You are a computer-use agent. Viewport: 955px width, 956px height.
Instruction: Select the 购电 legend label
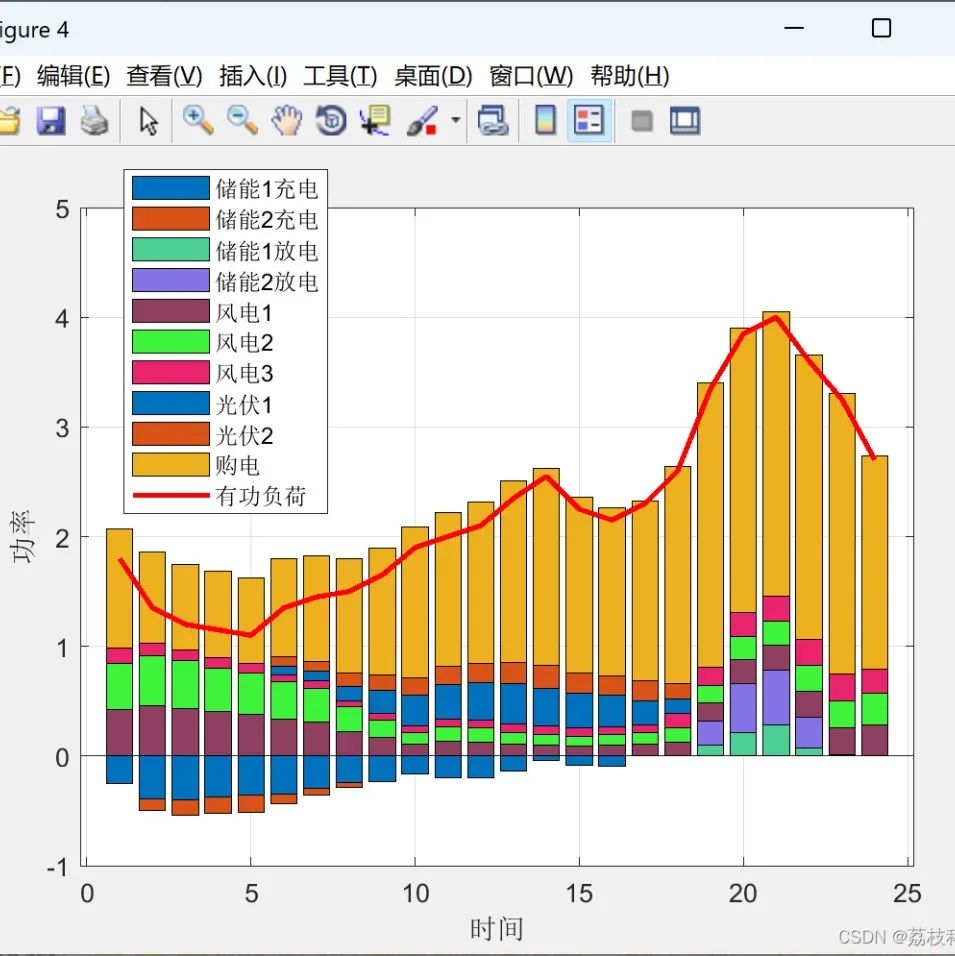[237, 465]
